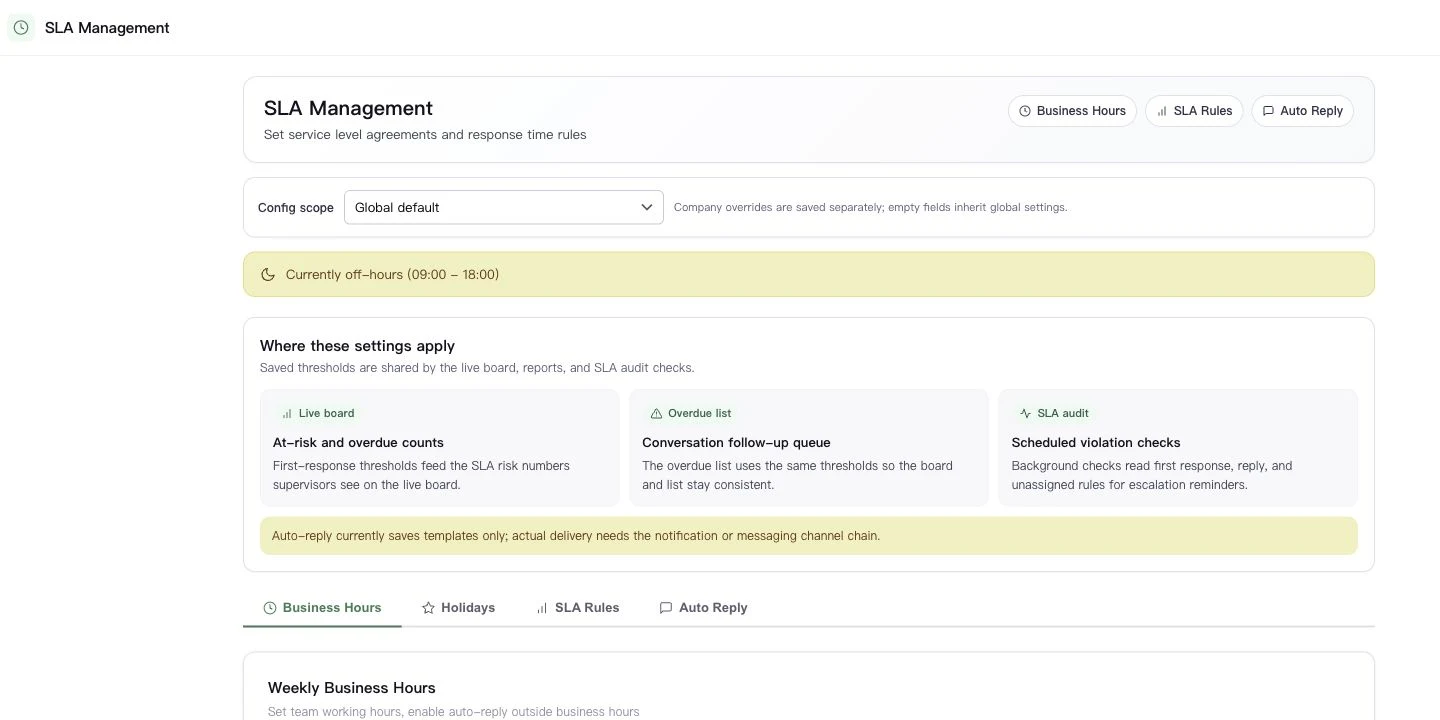This screenshot has width=1440, height=720.
Task: Click the 'Scheduled violation checks' heading
Action: click(1096, 442)
